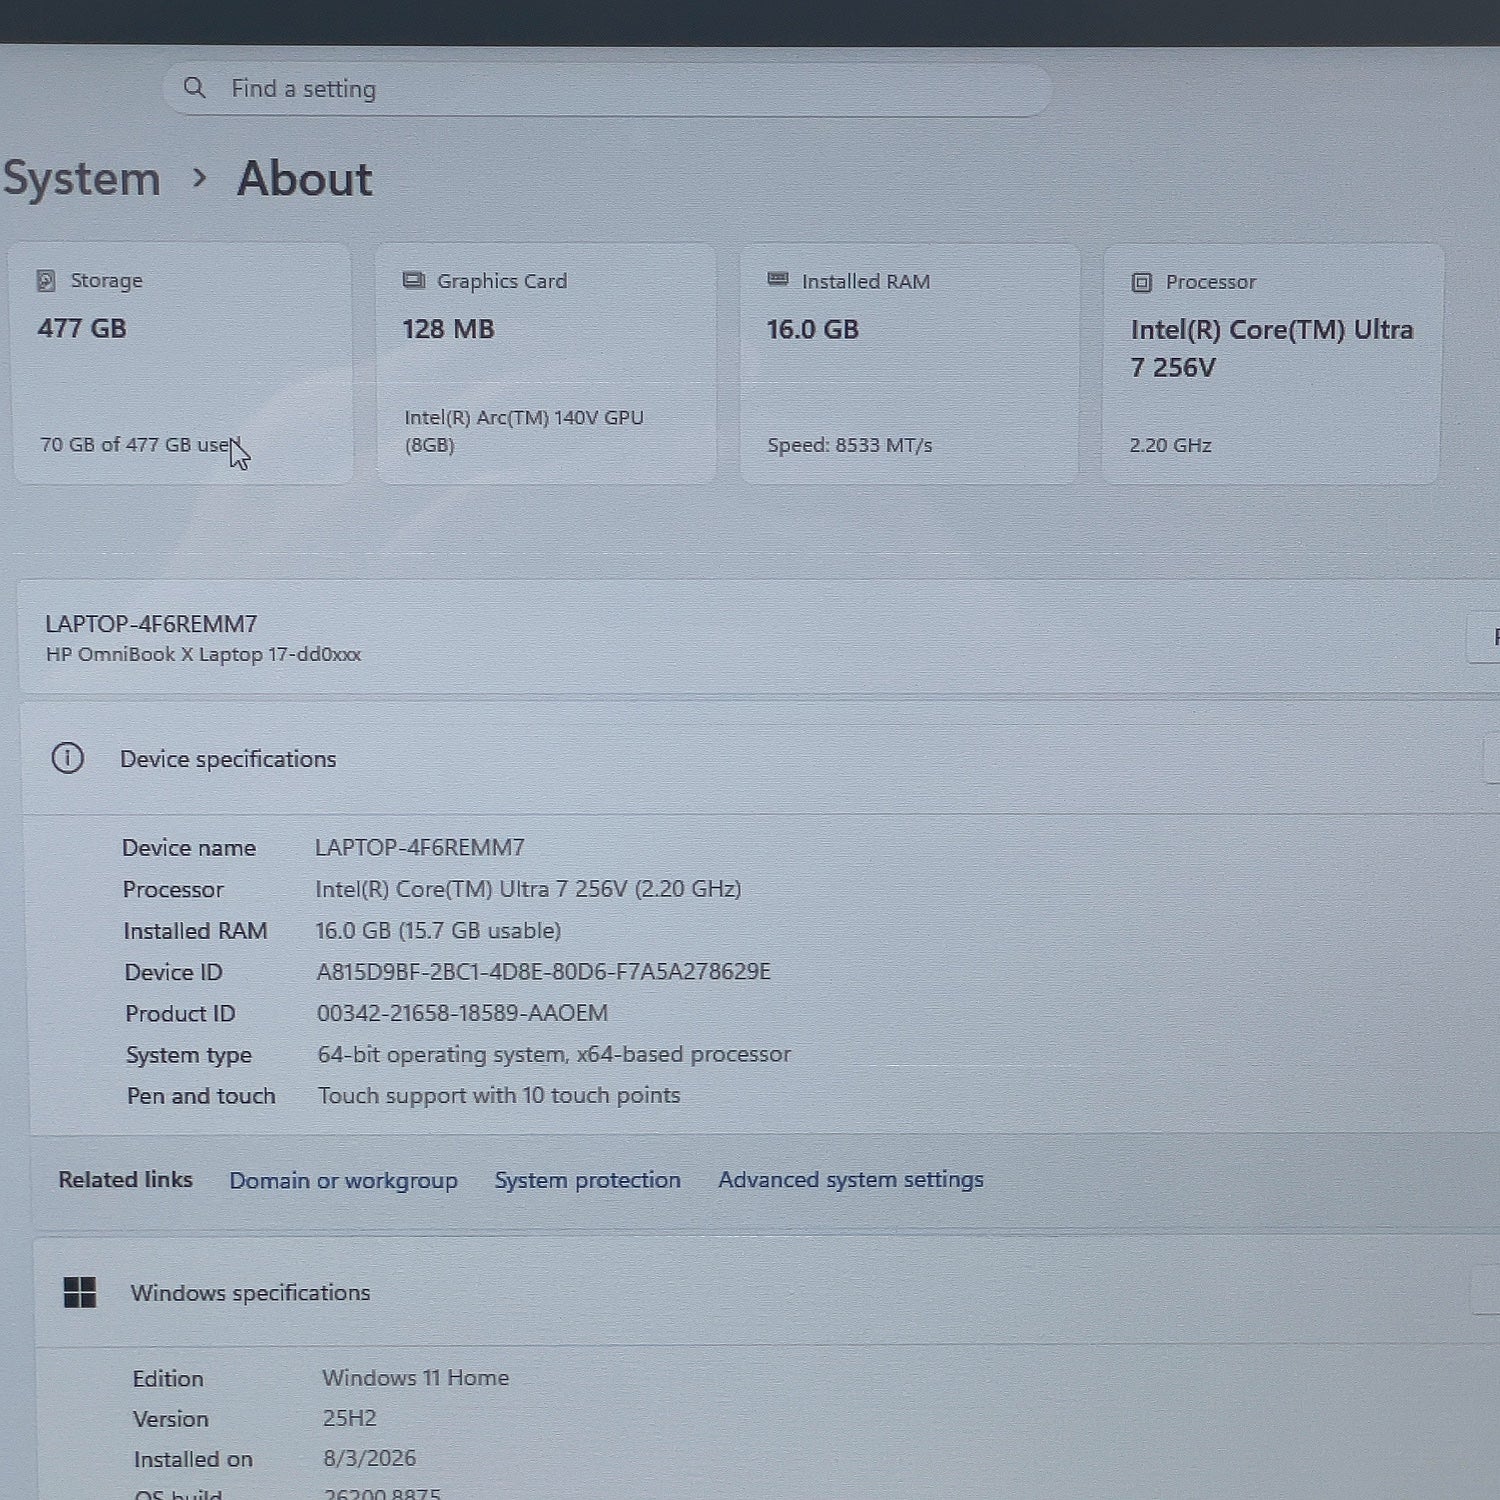Viewport: 1500px width, 1500px height.
Task: Focus the Find a setting search box
Action: 607,90
